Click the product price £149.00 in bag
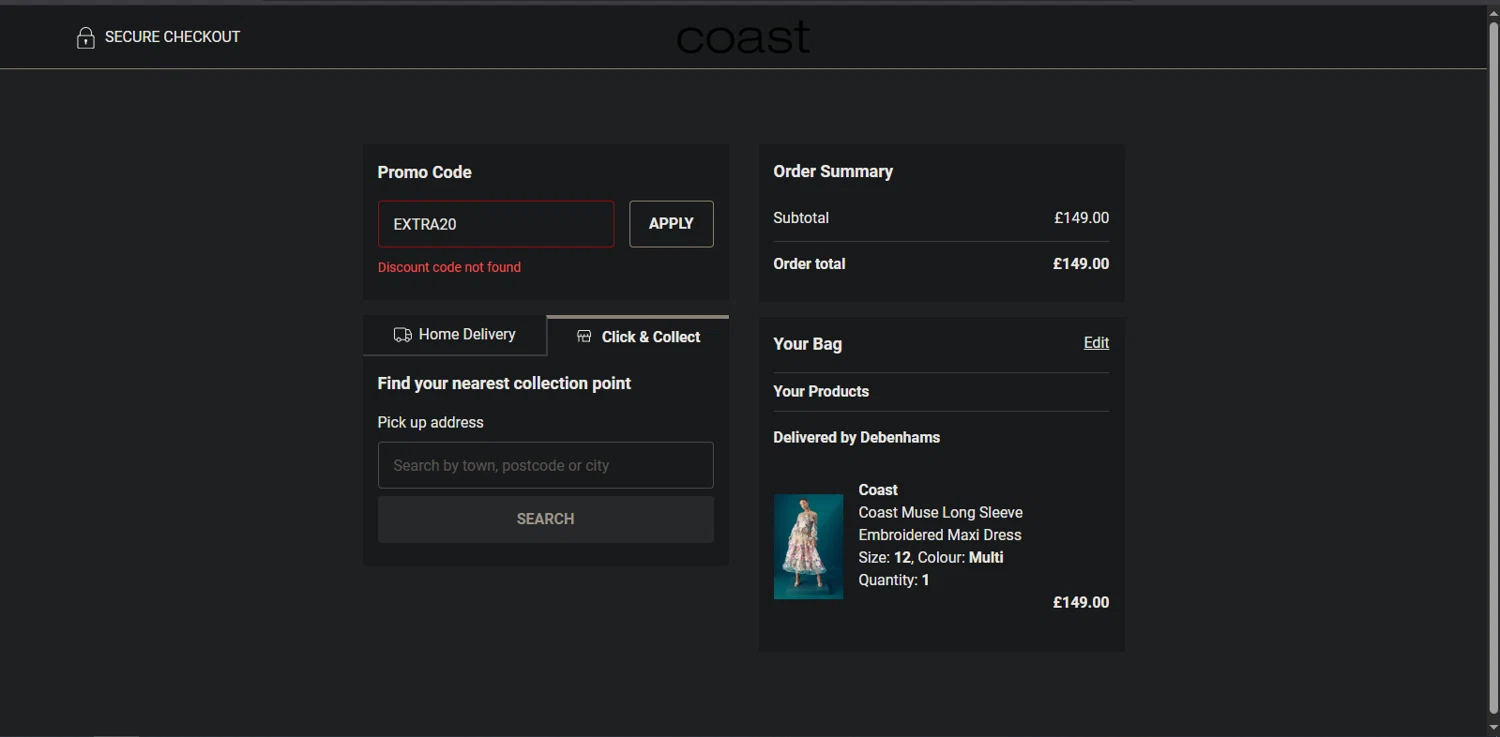This screenshot has height=737, width=1500. tap(1081, 603)
